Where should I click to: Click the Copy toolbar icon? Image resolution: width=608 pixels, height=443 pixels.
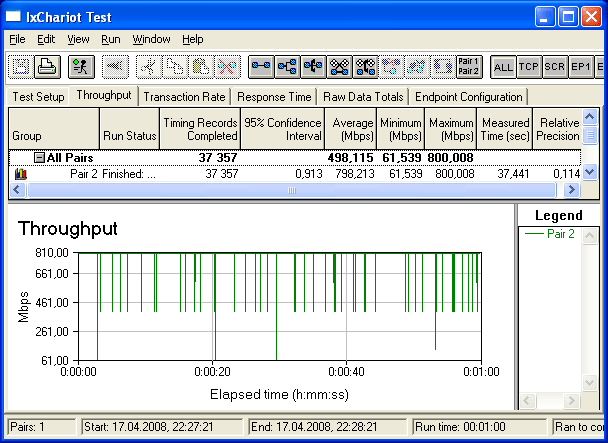[x=175, y=67]
